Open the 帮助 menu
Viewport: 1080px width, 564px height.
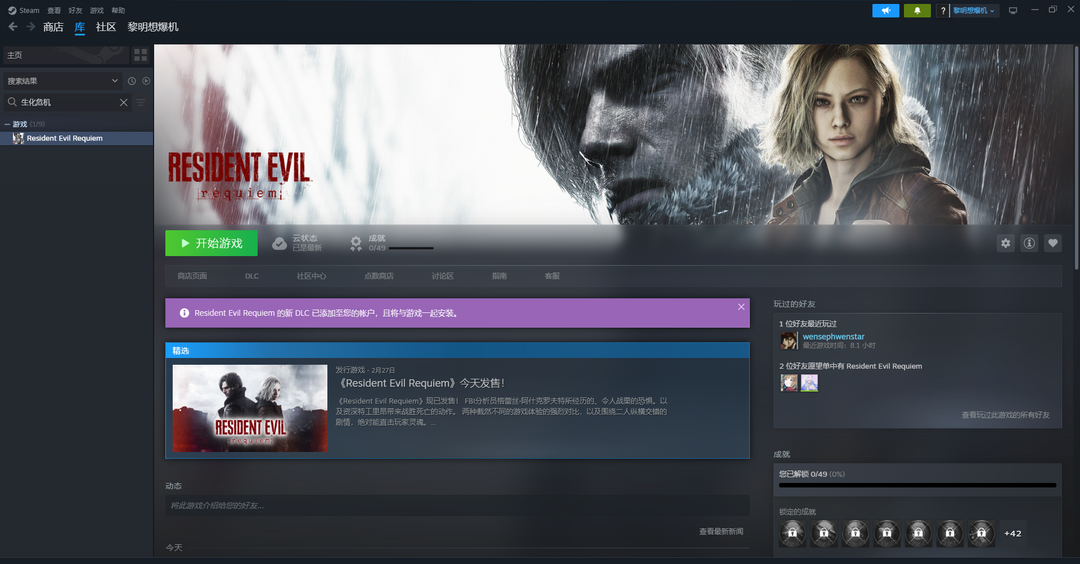coord(118,10)
